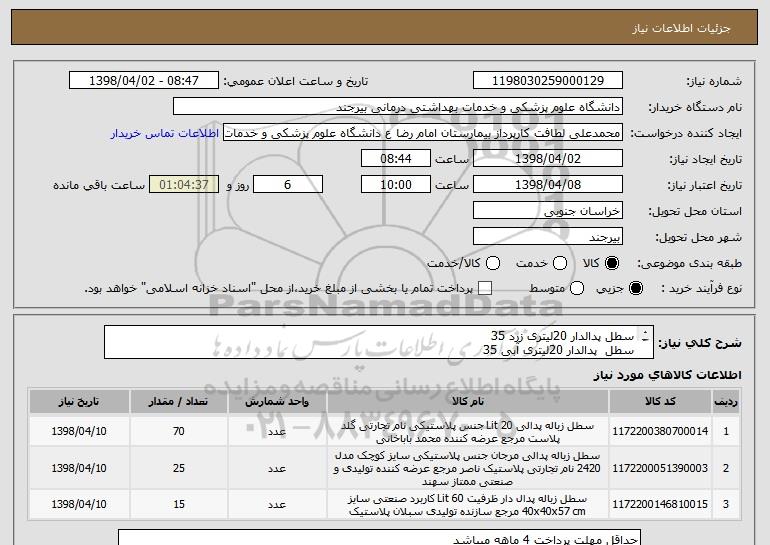Click the delivery city field بیرجند
770x545 pixels.
pos(548,237)
